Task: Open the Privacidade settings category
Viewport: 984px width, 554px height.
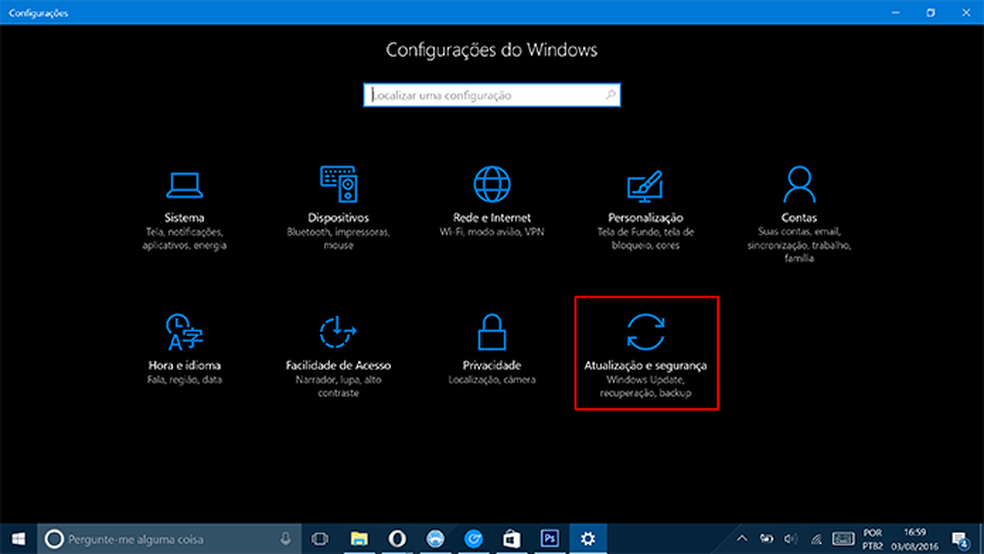Action: [492, 349]
